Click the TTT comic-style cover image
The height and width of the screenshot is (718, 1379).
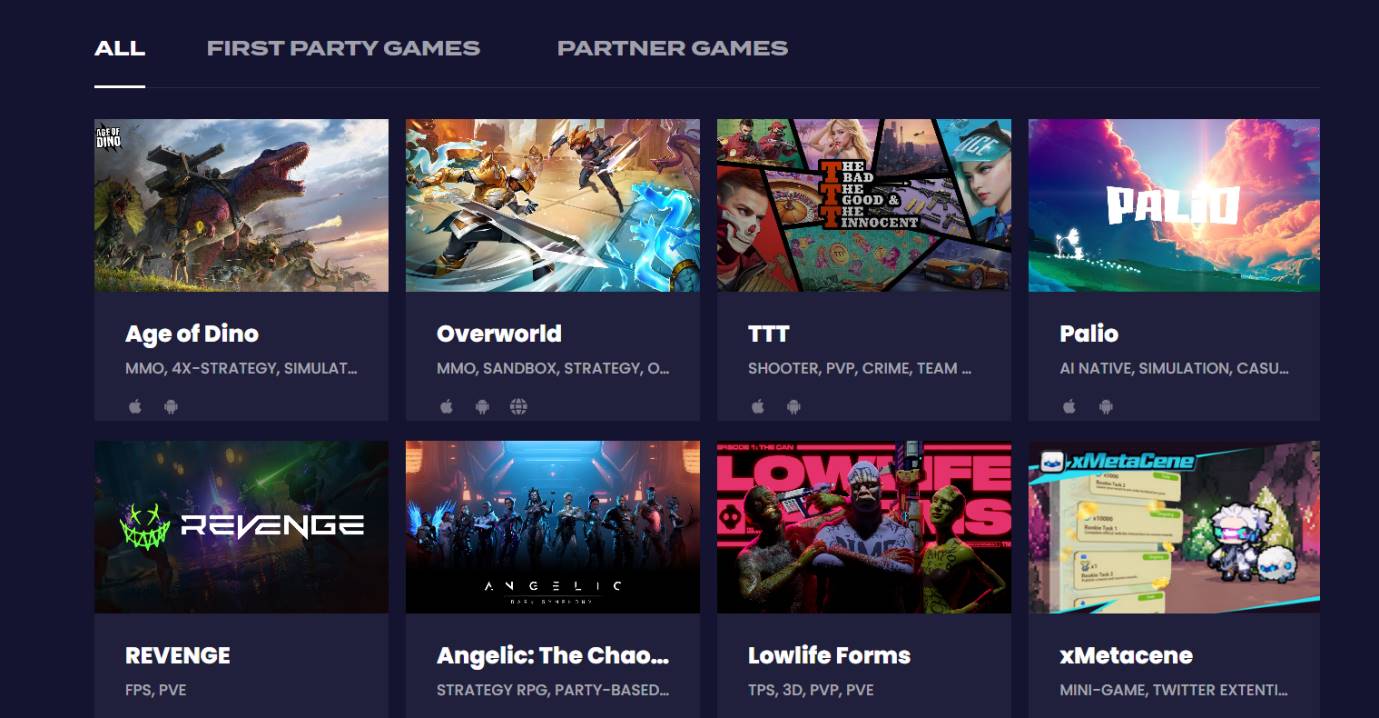864,206
